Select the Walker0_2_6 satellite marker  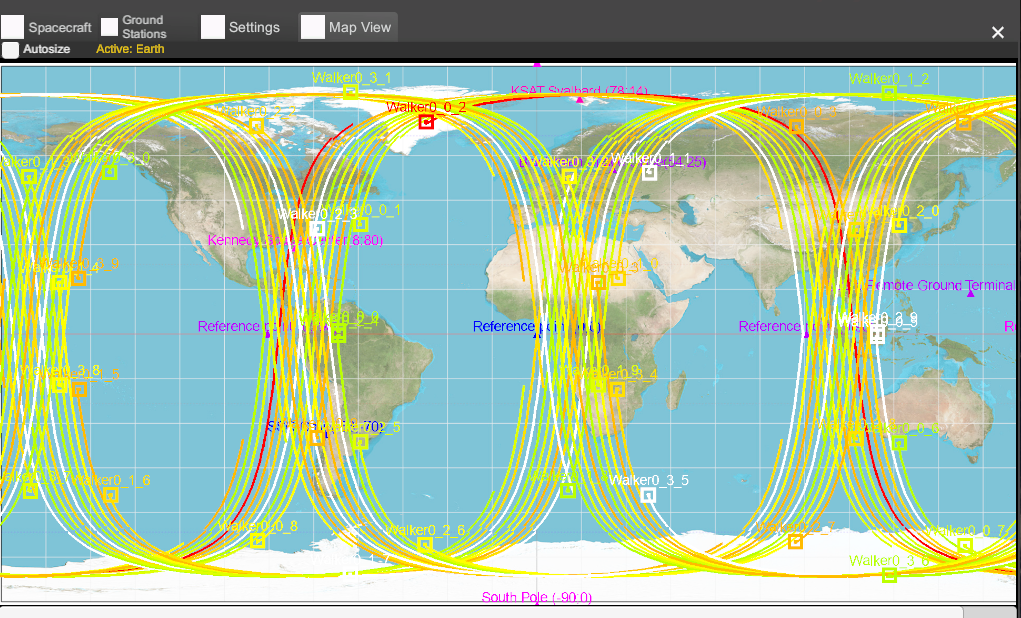425,545
